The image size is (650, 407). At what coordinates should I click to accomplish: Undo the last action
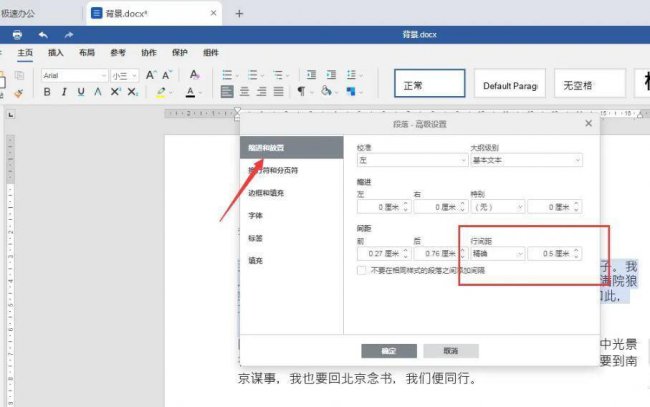click(43, 35)
